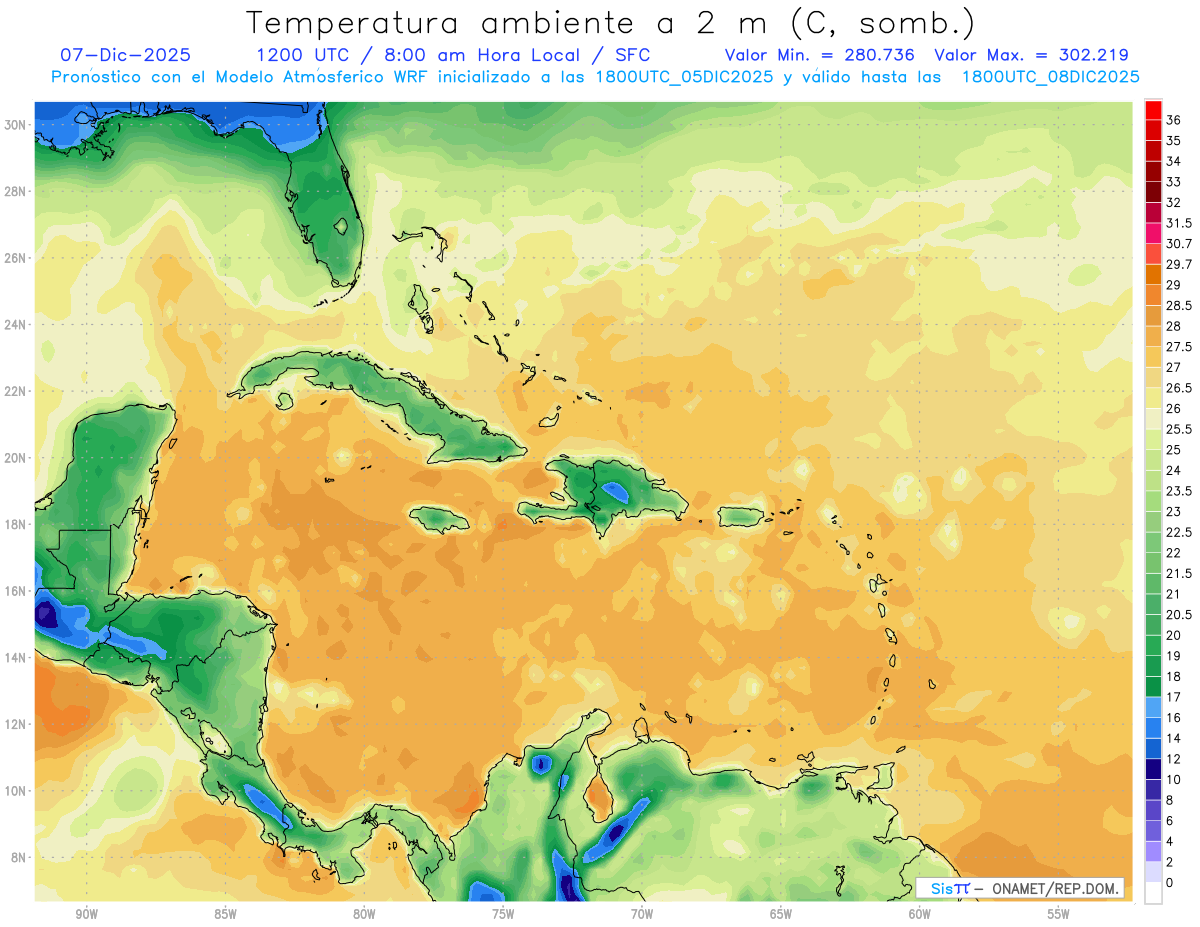Click the 'SisTT – ONAMET/REP.DOM.' credit box
This screenshot has height=927, width=1200.
pyautogui.click(x=1019, y=888)
